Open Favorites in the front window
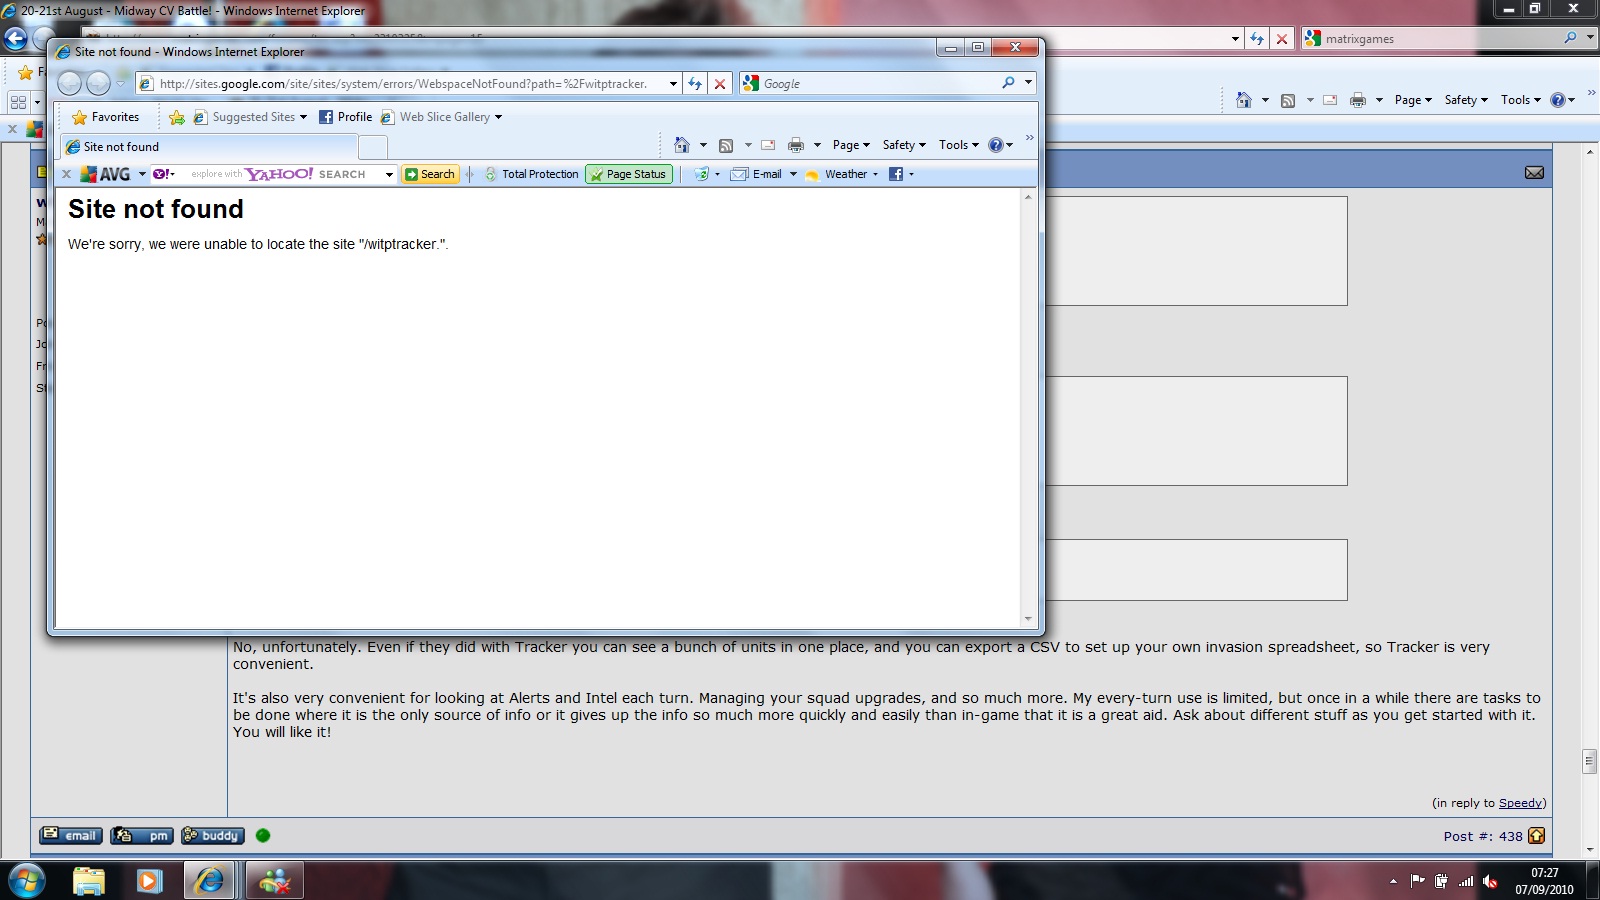Viewport: 1600px width, 900px height. click(105, 117)
